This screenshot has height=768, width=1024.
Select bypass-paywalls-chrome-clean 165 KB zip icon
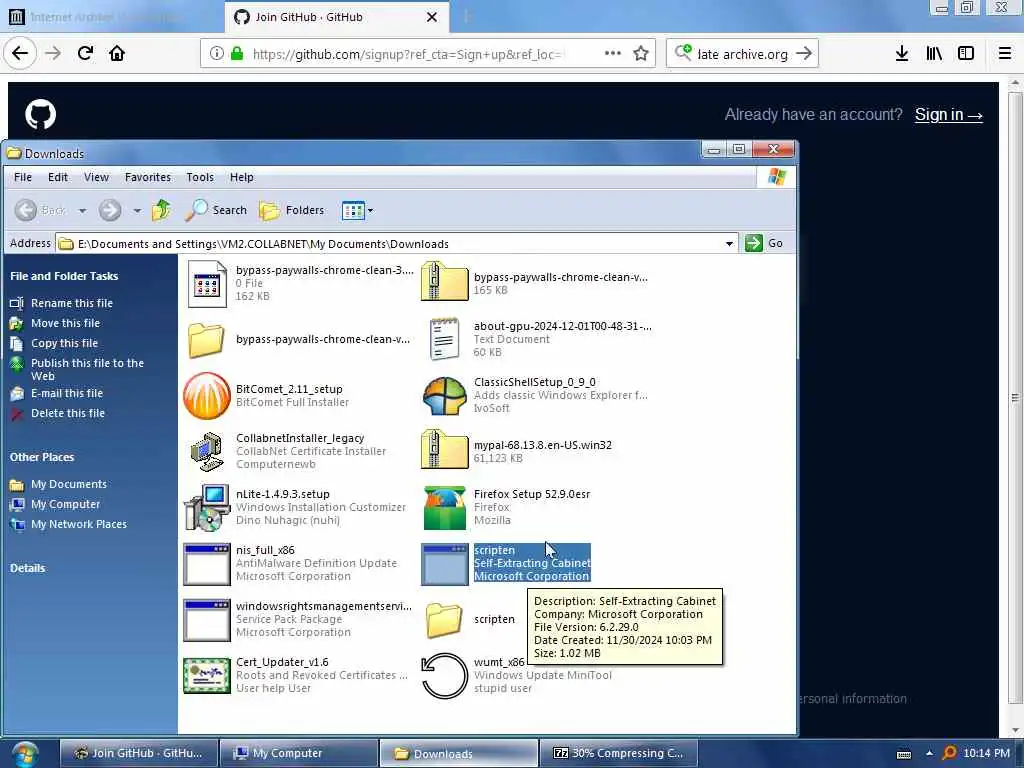(445, 281)
